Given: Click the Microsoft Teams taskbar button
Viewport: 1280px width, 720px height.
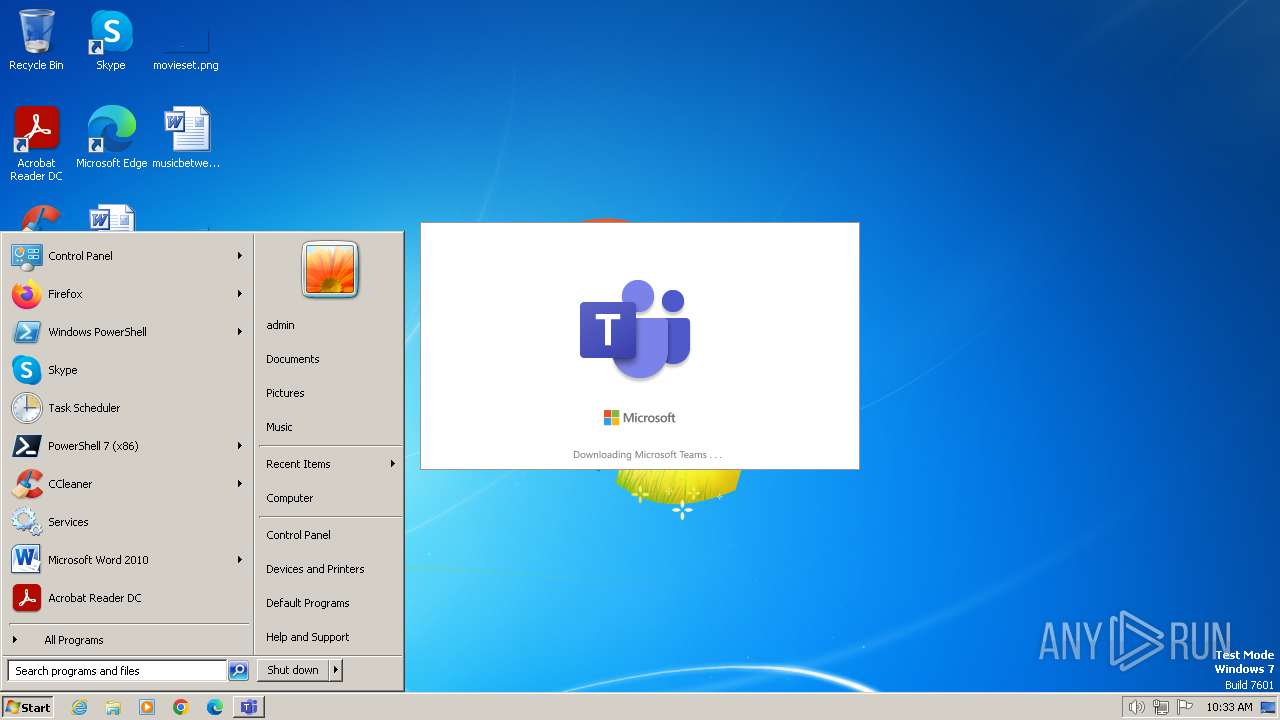Looking at the screenshot, I should pos(249,707).
